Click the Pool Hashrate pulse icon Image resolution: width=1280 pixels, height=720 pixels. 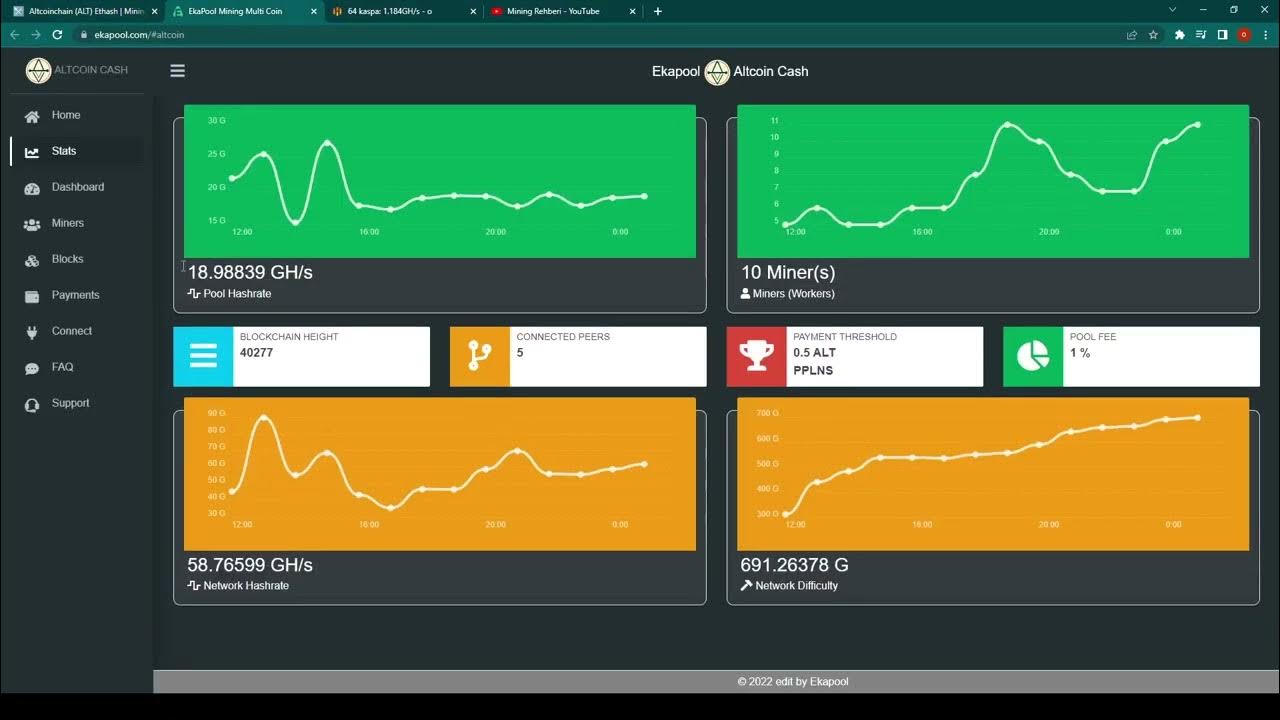(194, 294)
